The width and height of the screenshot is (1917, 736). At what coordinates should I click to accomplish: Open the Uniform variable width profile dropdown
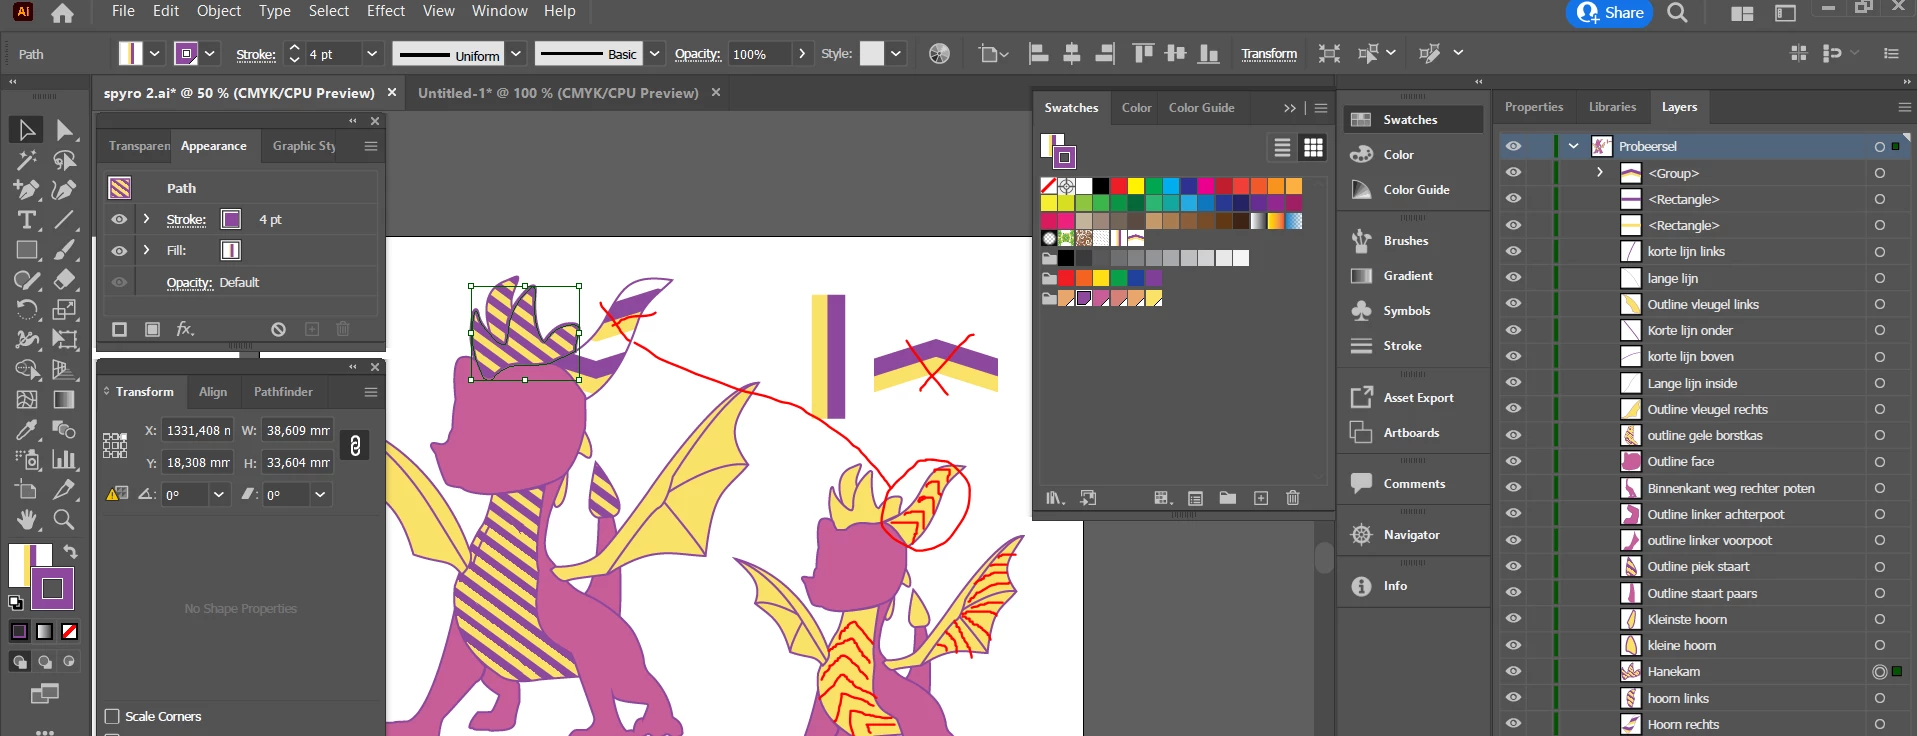(516, 54)
